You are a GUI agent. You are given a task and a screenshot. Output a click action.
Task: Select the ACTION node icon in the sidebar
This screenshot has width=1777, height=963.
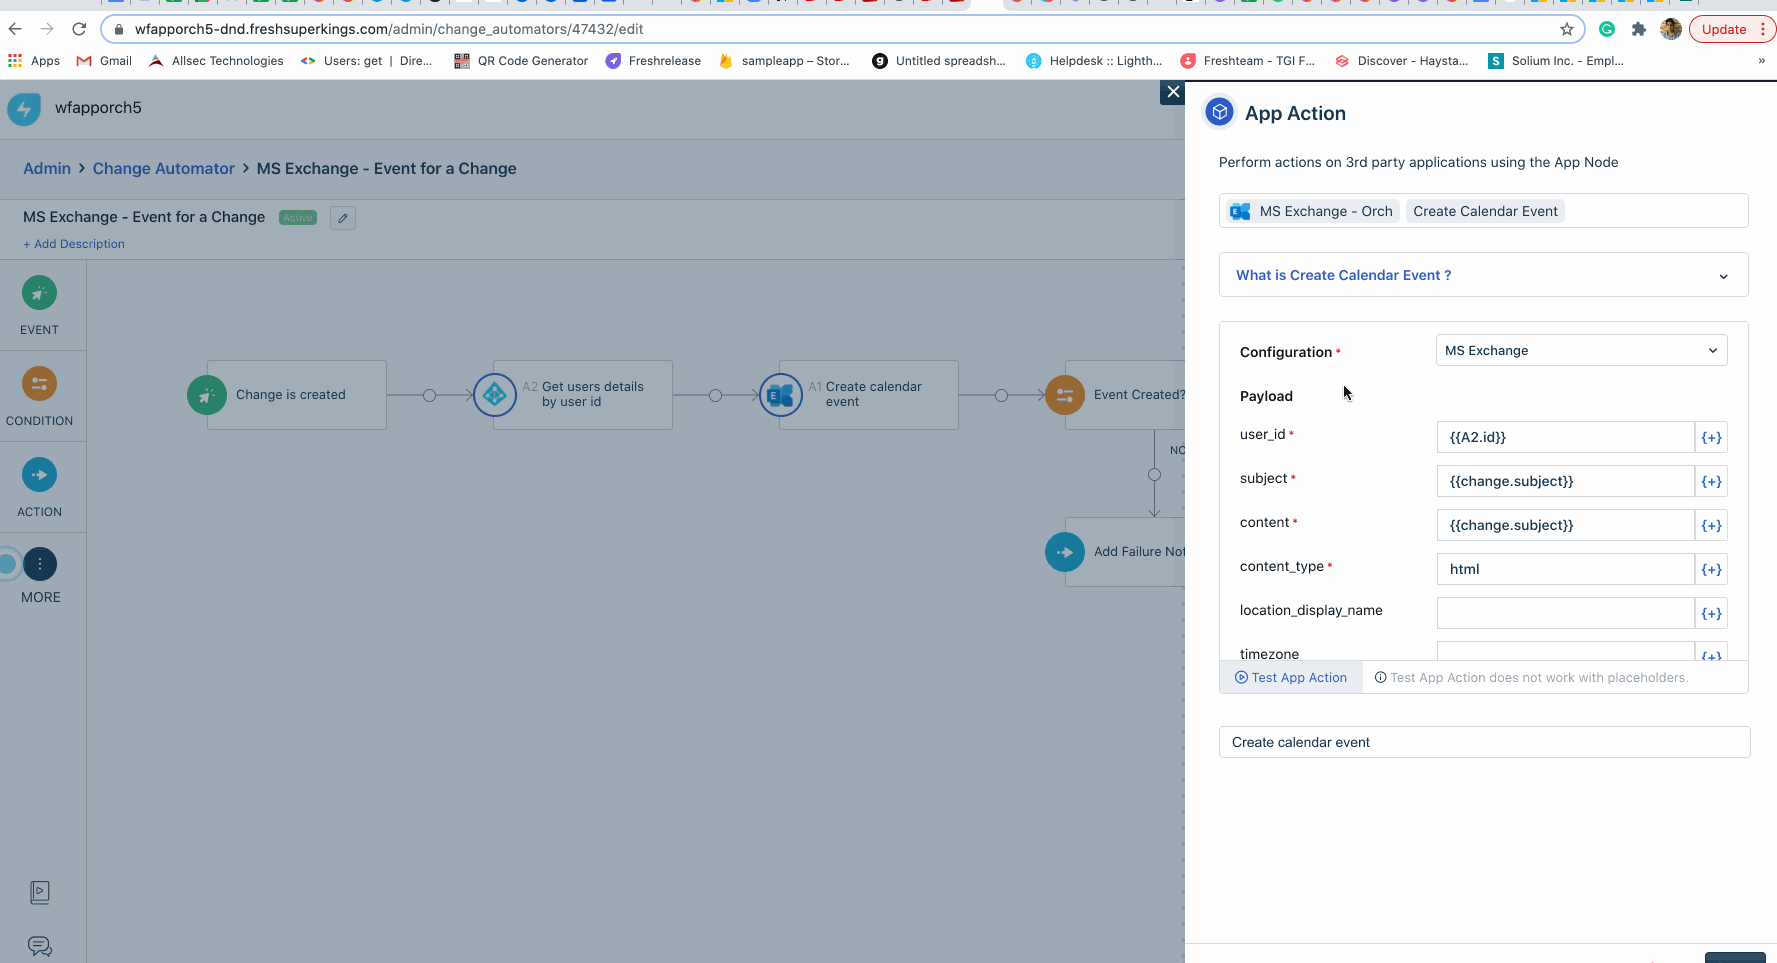pyautogui.click(x=39, y=475)
